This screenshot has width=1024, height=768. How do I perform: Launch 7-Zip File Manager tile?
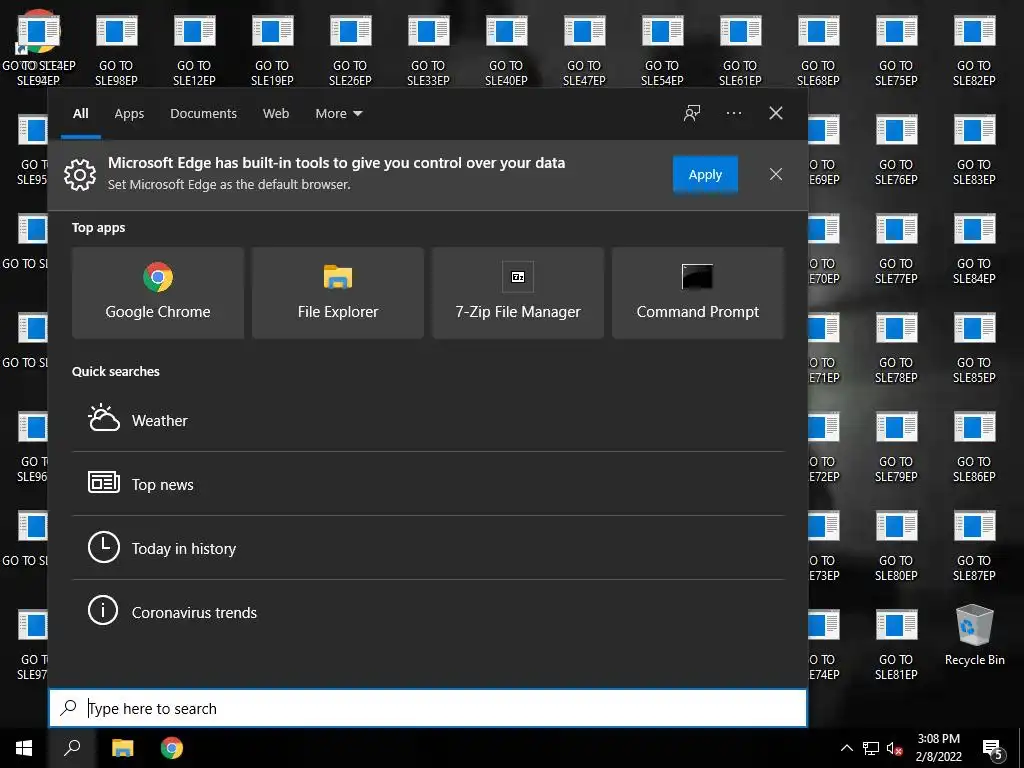(518, 293)
